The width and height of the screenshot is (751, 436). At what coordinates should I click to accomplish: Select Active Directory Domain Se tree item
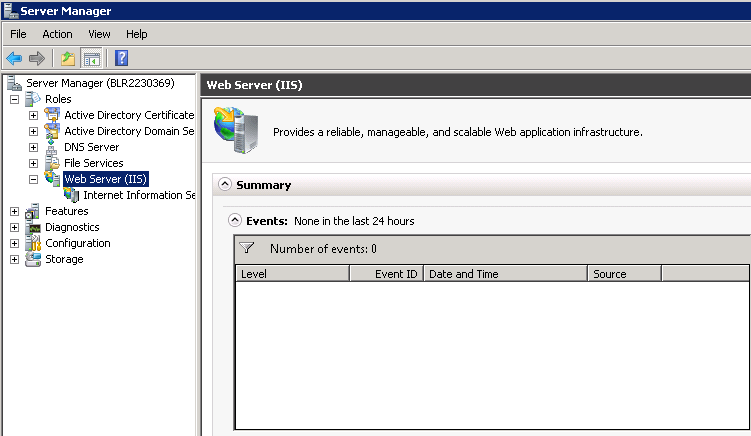click(129, 131)
